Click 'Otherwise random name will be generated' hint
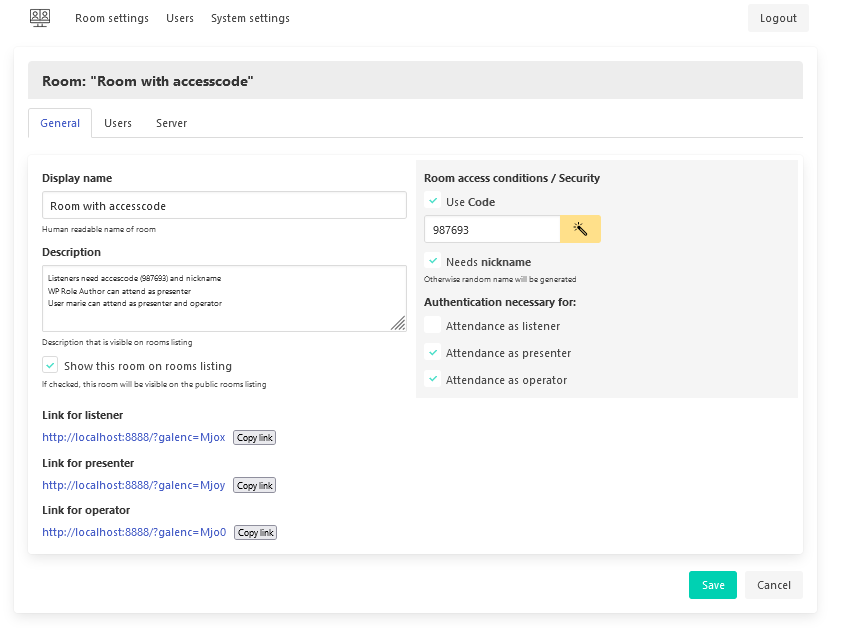This screenshot has height=628, width=845. click(x=500, y=279)
